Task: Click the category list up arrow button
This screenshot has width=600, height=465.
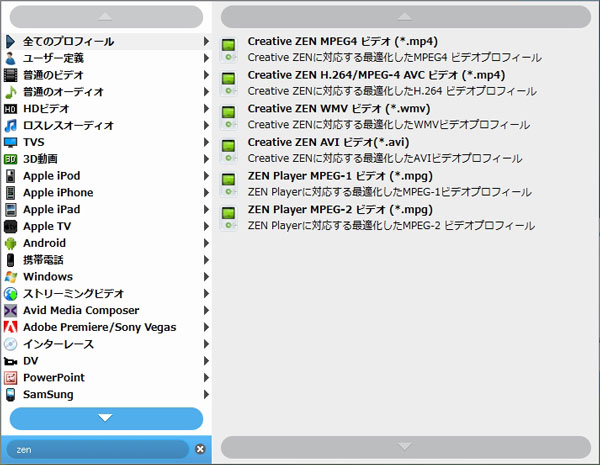Action: click(106, 17)
